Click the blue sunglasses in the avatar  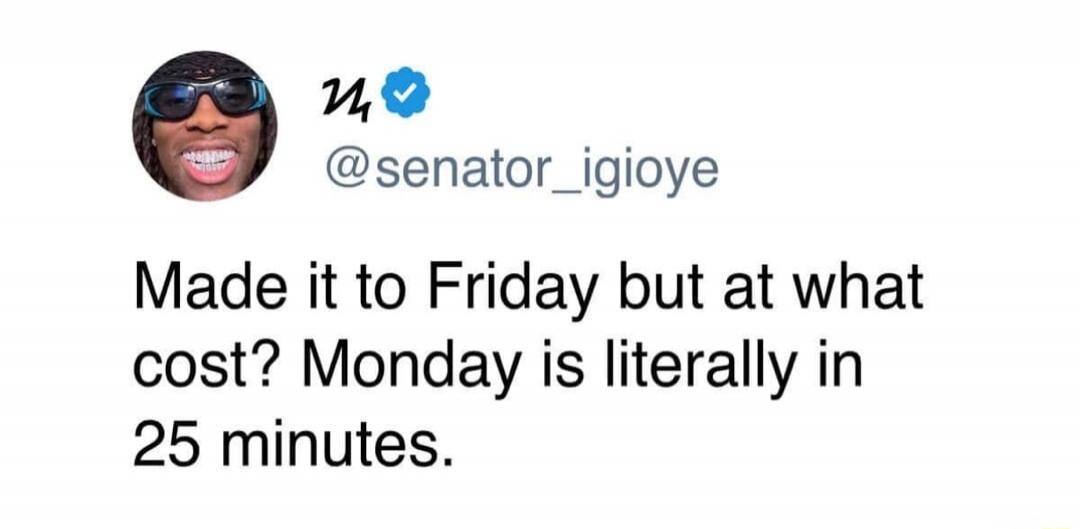pos(205,96)
